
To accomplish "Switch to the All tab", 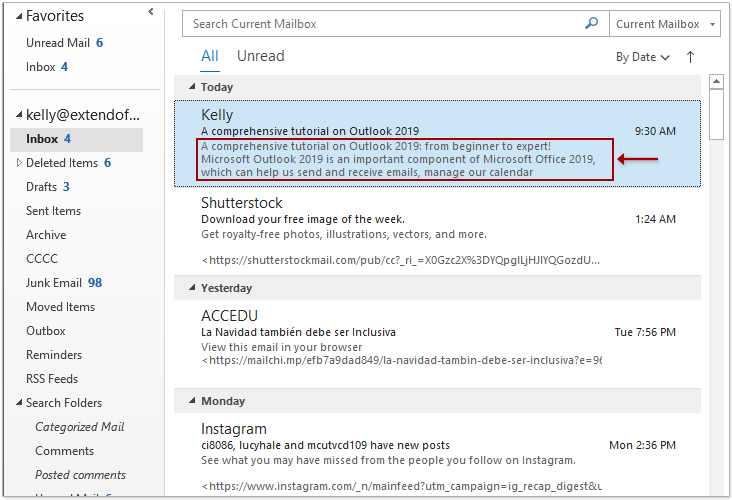I will [x=210, y=56].
